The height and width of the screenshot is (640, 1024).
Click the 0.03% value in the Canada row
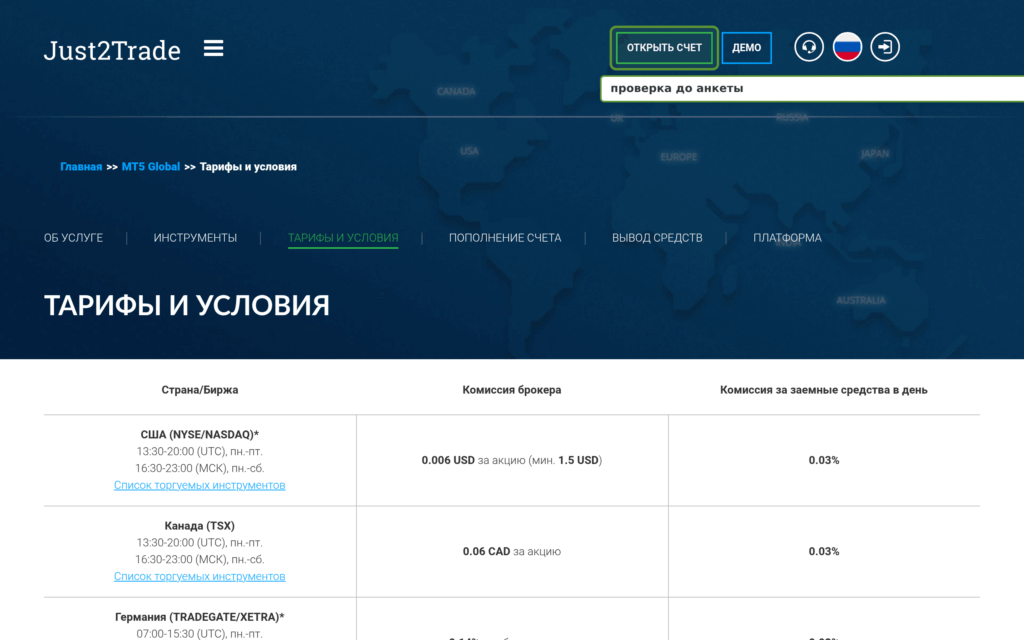coord(824,552)
